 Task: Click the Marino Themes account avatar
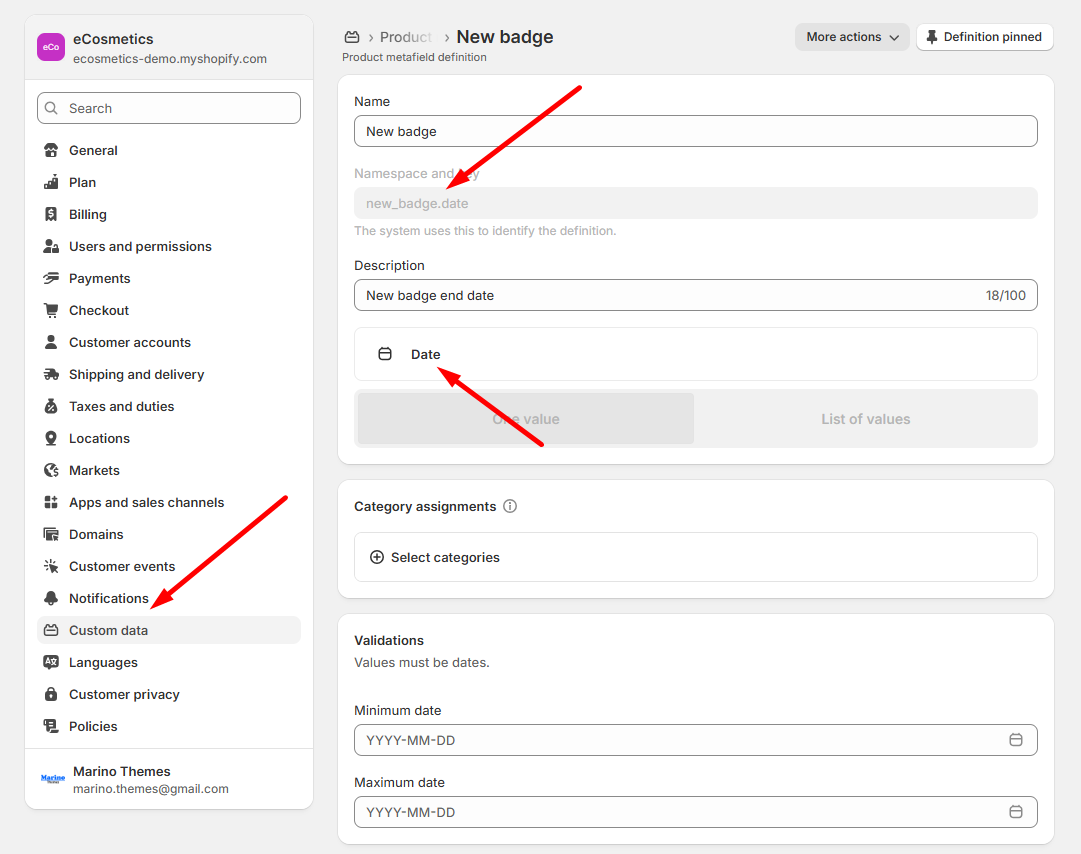[x=53, y=779]
